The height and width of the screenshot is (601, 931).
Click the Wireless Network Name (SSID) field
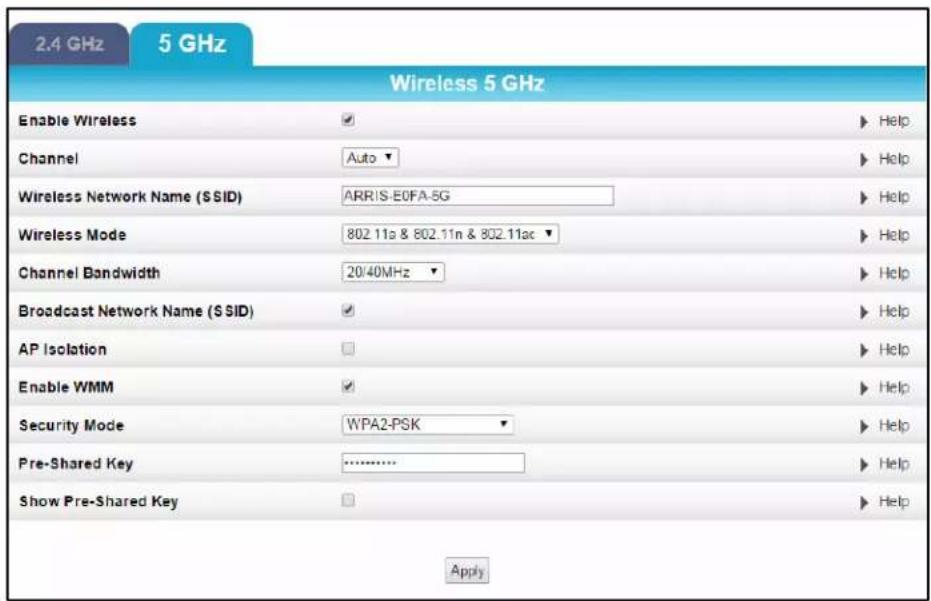pos(478,196)
